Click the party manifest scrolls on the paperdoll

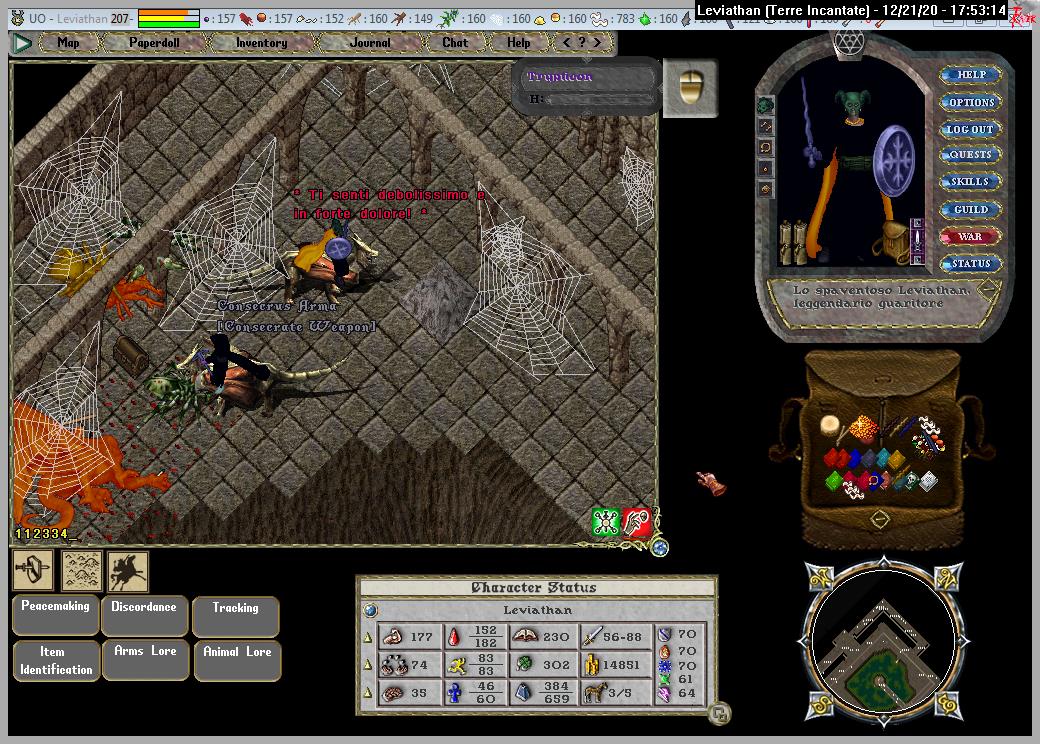[792, 242]
